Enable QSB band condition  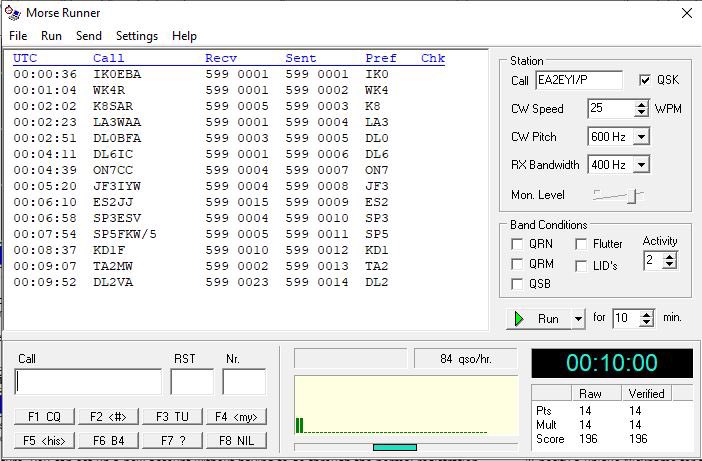click(517, 284)
